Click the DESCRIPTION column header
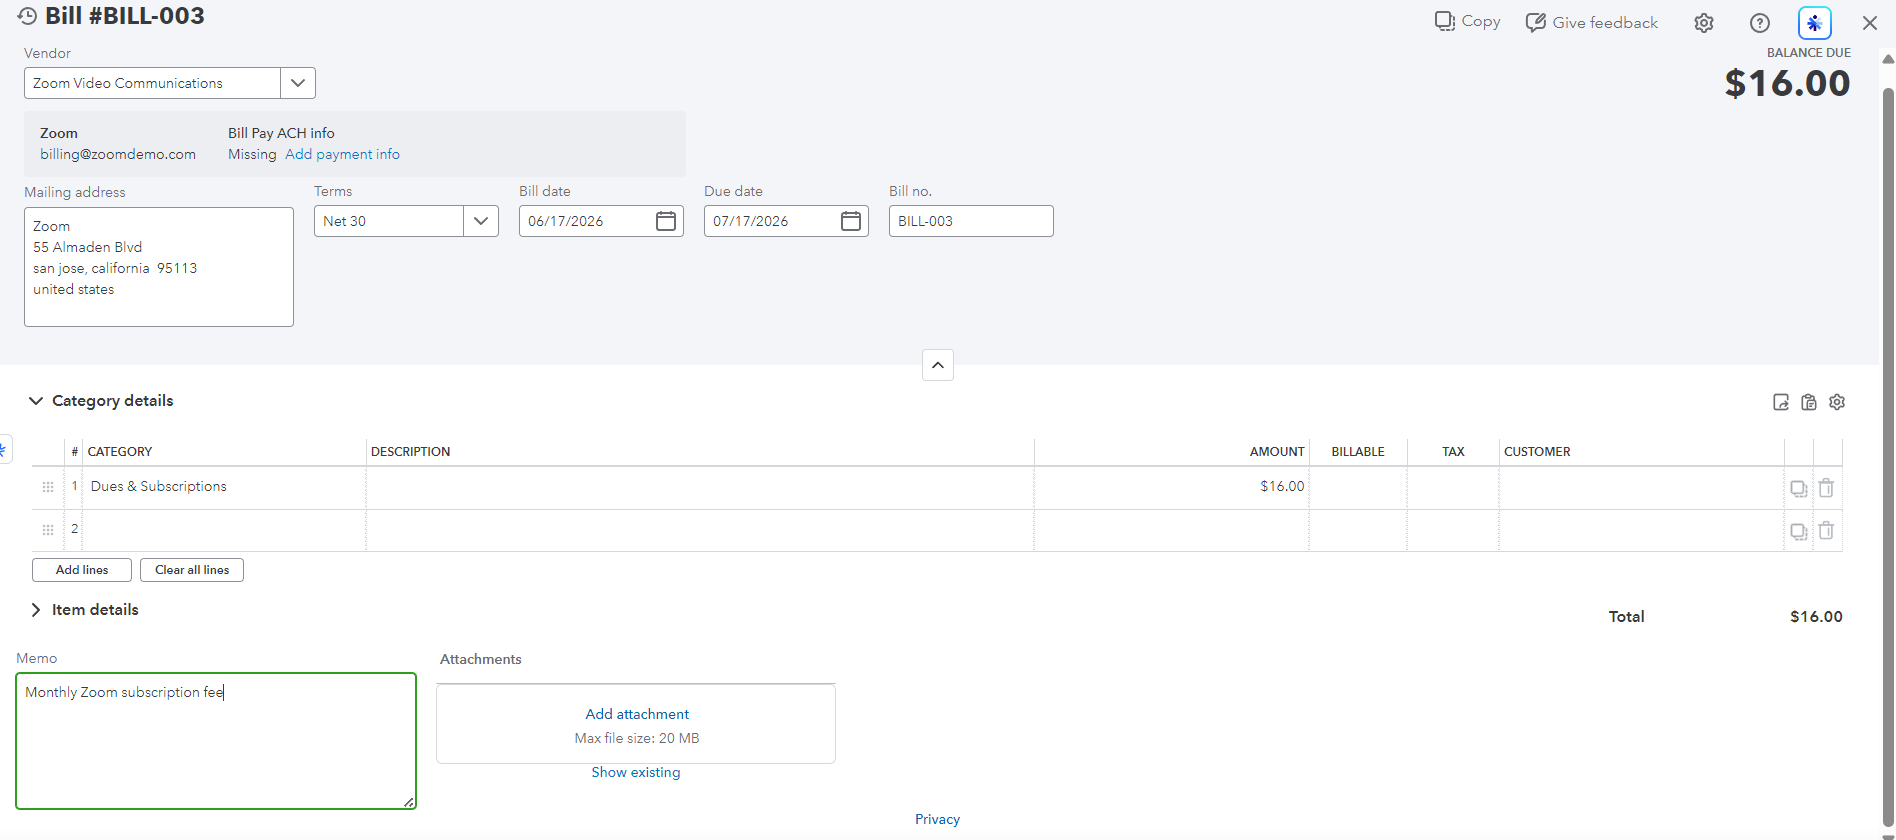The width and height of the screenshot is (1896, 840). pos(410,452)
